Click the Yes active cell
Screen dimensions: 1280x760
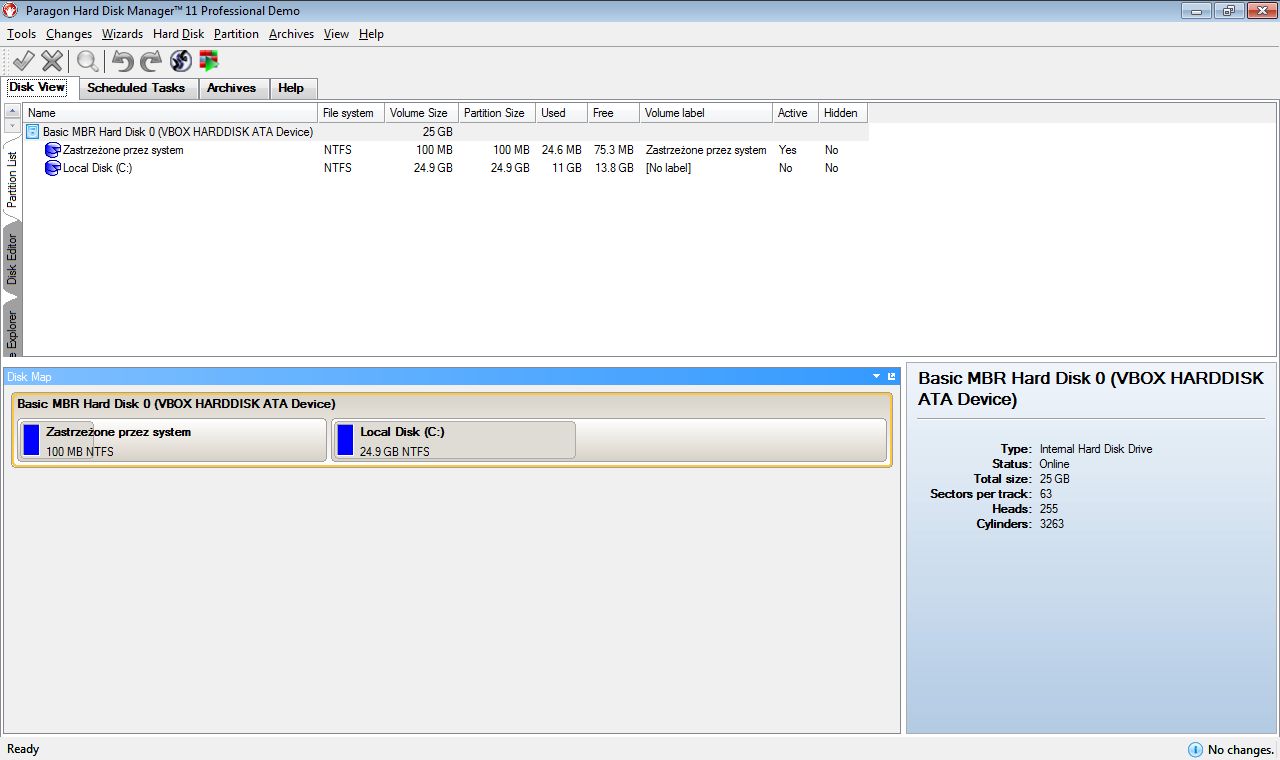point(788,150)
